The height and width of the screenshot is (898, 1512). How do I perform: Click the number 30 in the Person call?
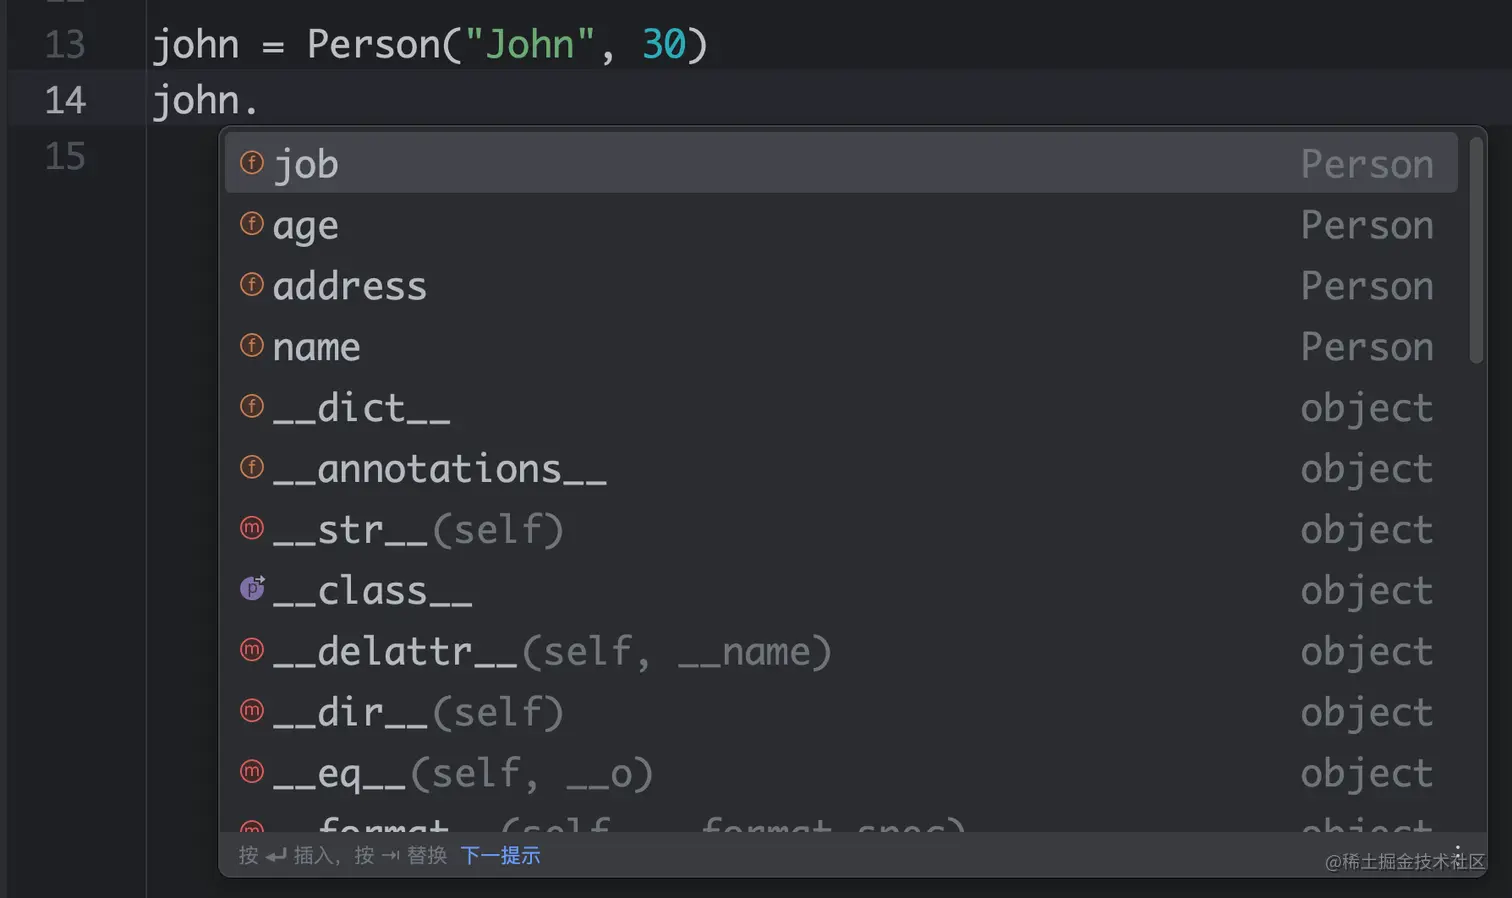point(663,45)
